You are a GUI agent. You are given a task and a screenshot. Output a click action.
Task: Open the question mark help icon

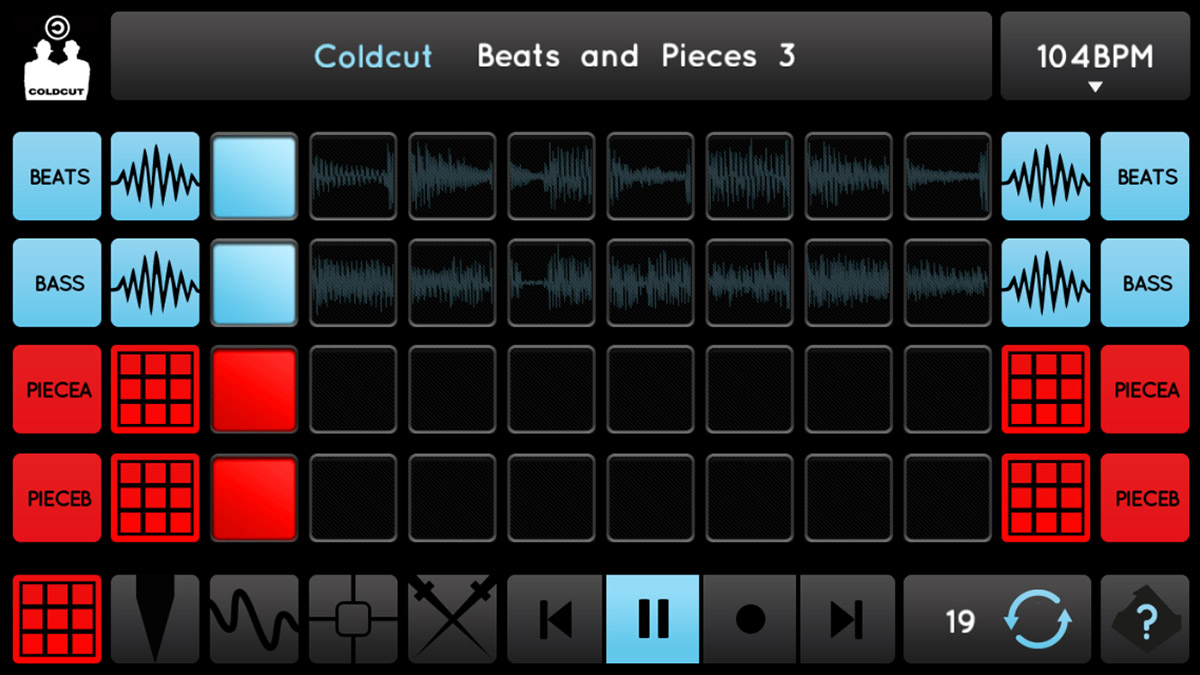[1145, 619]
